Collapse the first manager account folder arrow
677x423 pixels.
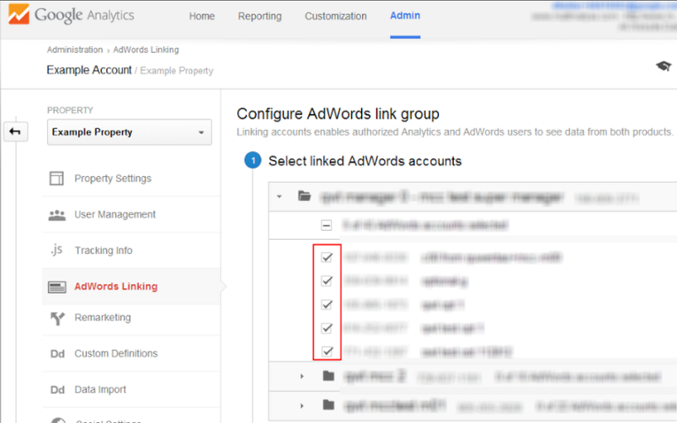click(x=279, y=196)
